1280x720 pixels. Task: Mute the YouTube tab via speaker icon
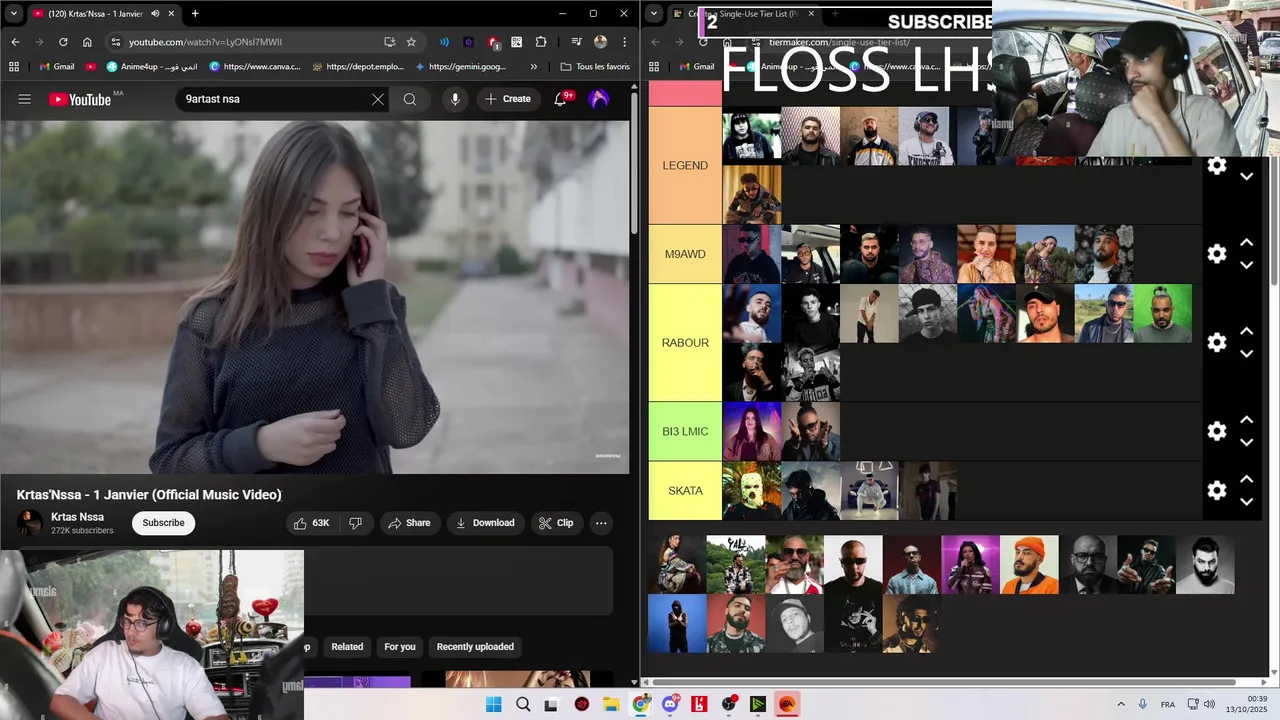coord(155,14)
